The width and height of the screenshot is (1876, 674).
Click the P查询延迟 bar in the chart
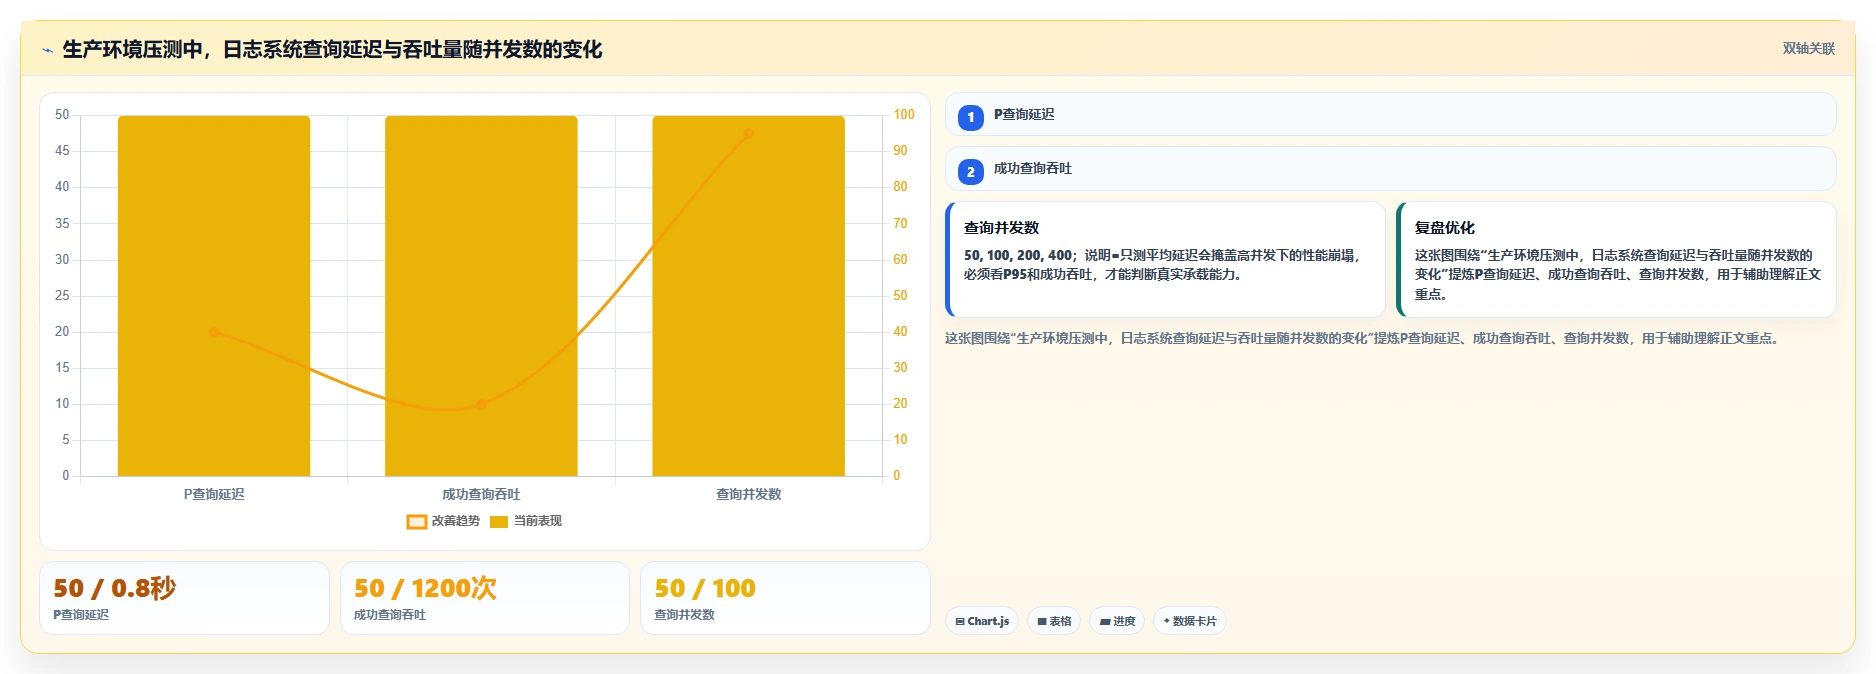tap(214, 296)
